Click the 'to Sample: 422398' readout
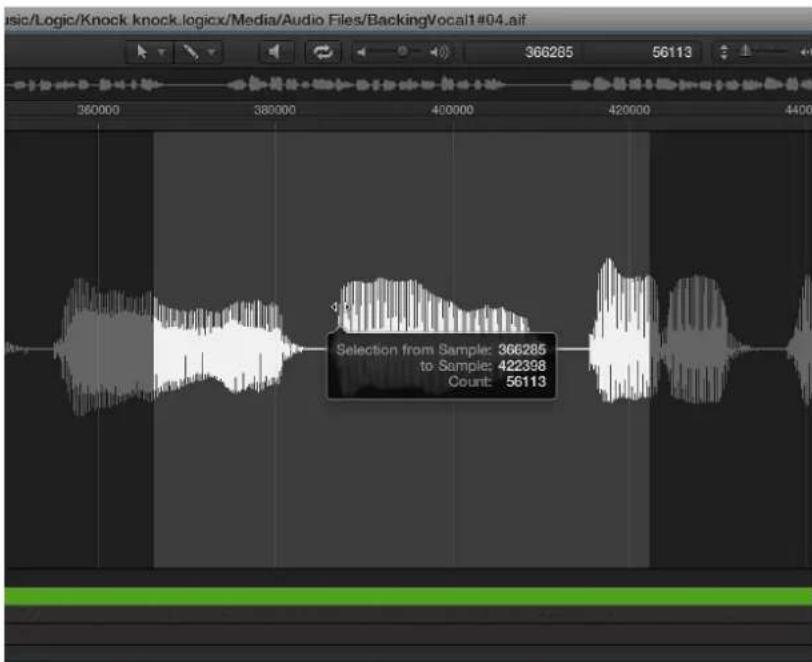 [482, 366]
